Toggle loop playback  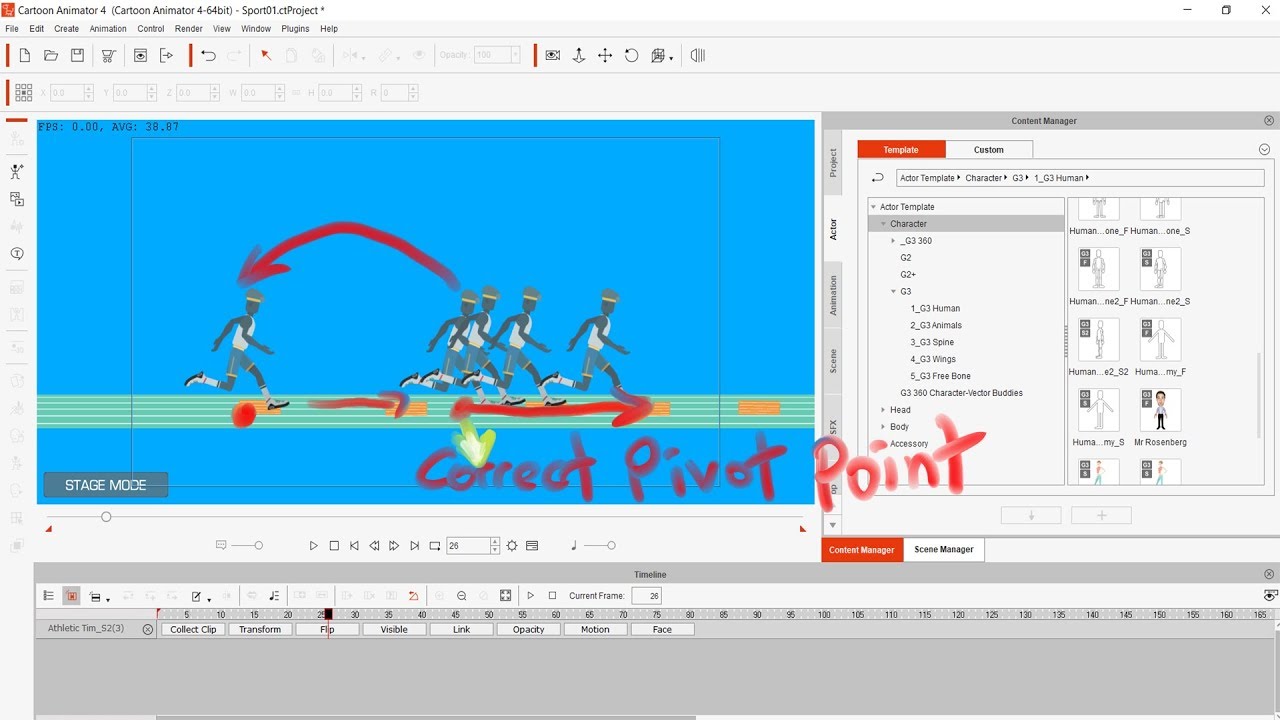(x=435, y=546)
